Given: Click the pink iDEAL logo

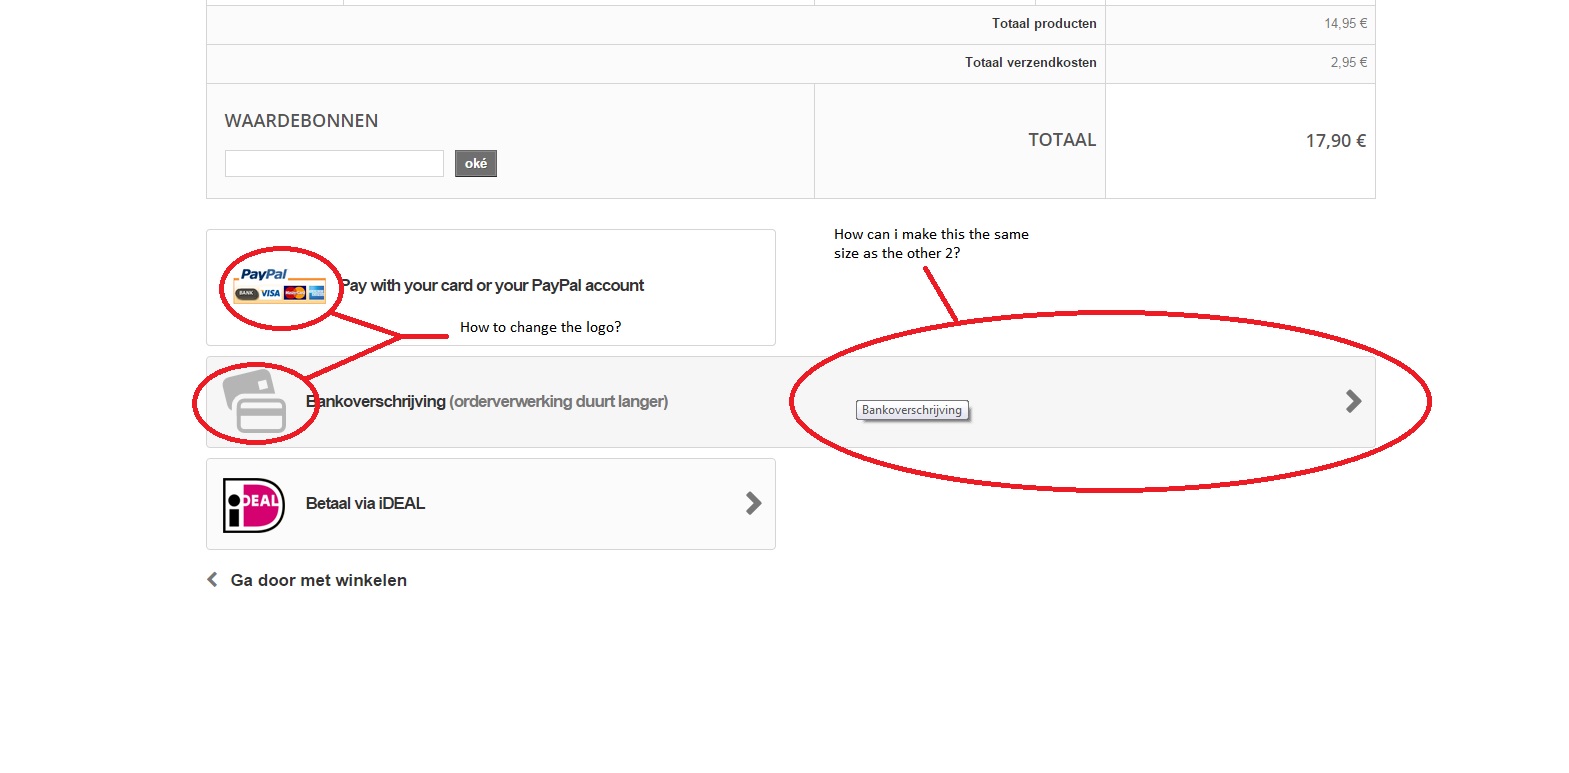Looking at the screenshot, I should [x=254, y=505].
